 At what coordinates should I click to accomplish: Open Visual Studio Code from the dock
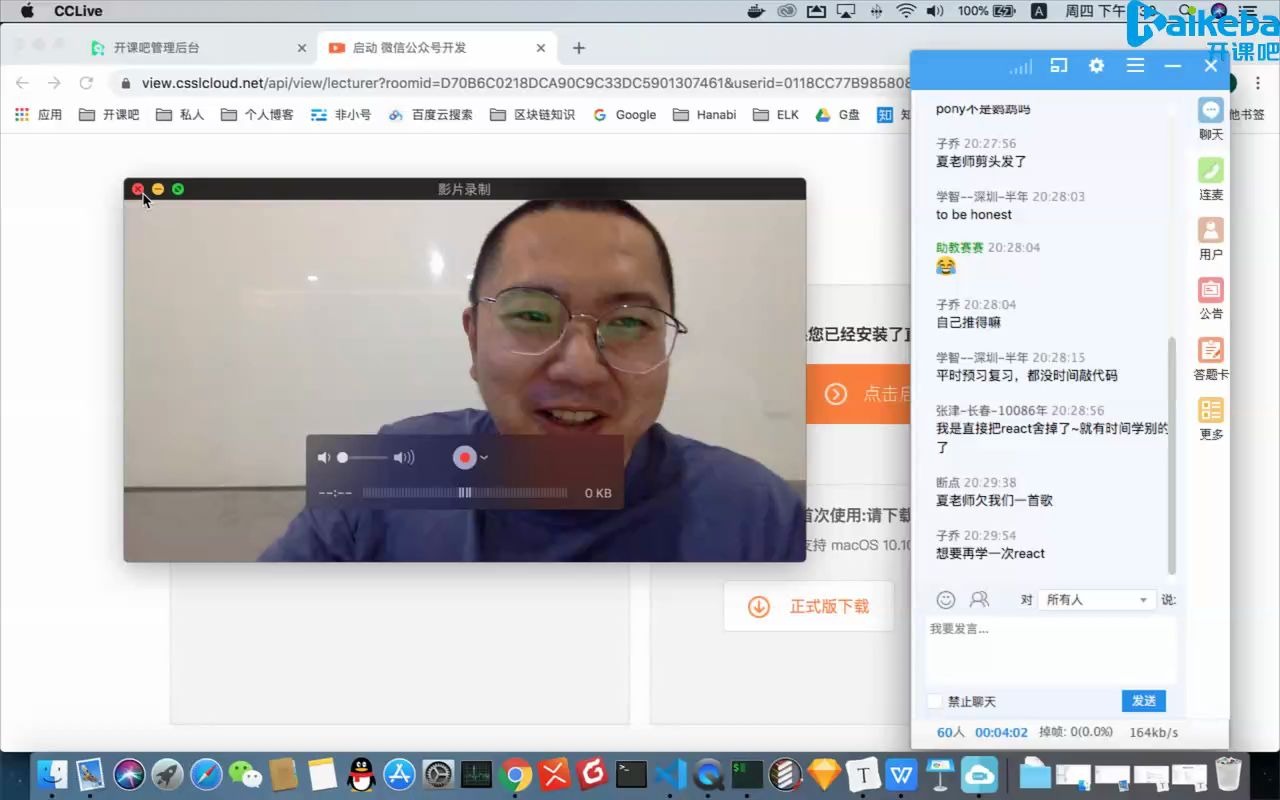click(x=671, y=774)
